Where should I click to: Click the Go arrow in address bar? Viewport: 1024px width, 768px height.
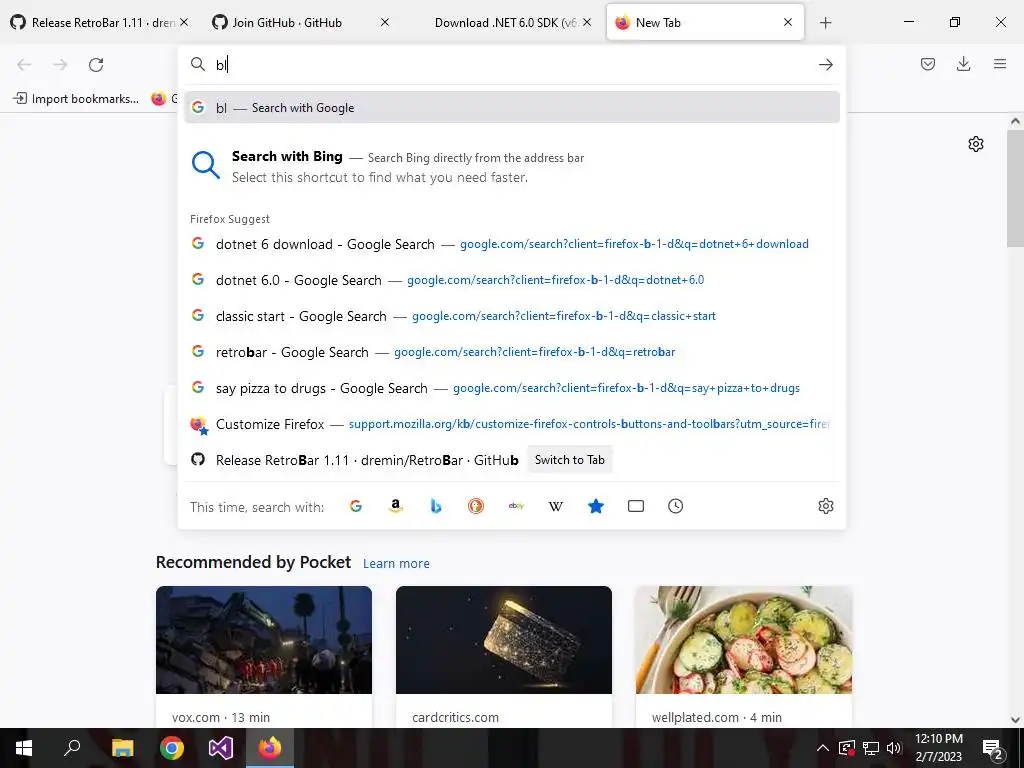pyautogui.click(x=825, y=65)
